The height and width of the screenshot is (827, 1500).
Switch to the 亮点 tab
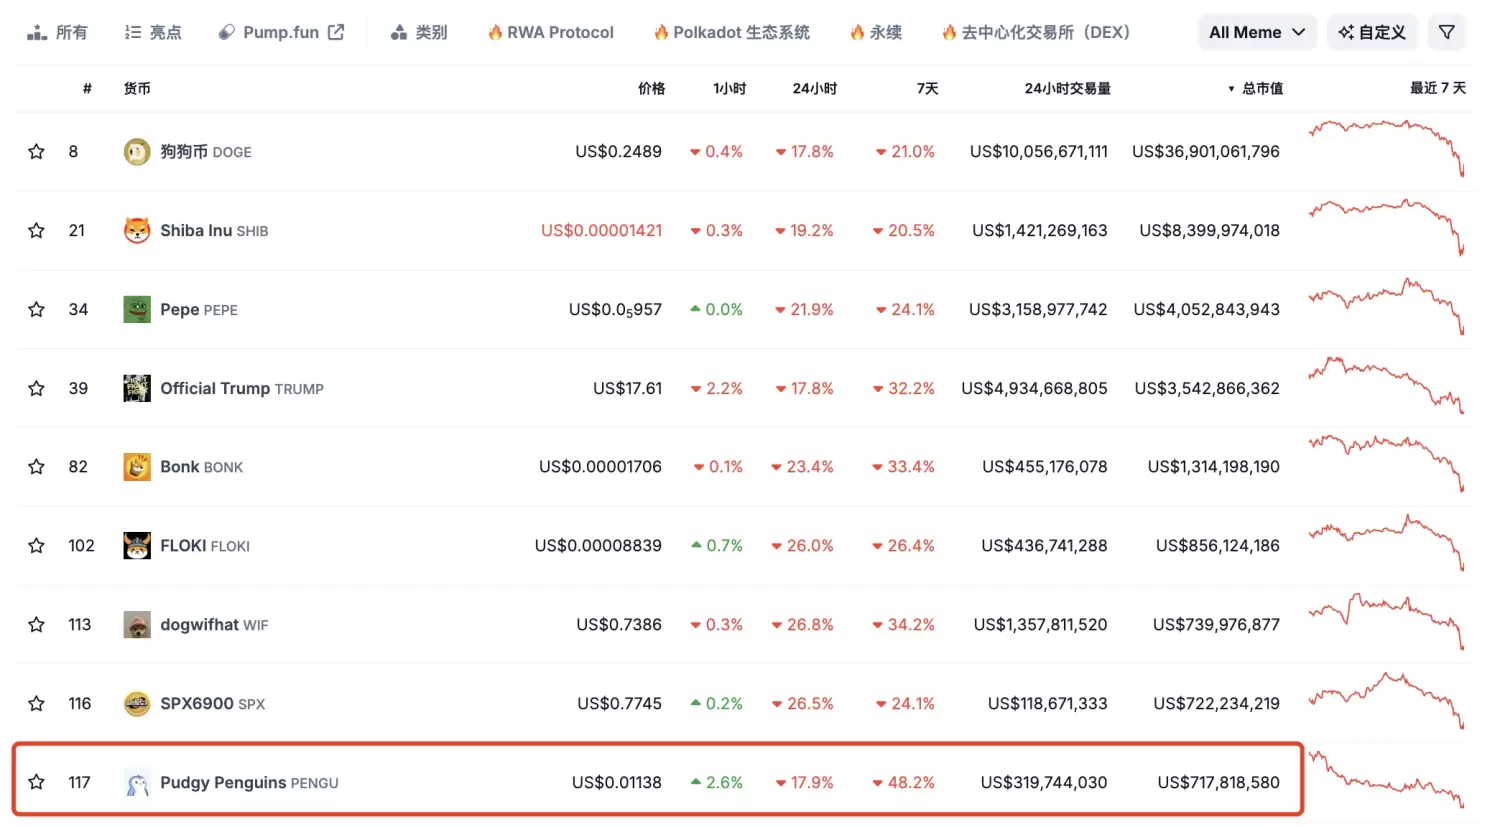153,31
